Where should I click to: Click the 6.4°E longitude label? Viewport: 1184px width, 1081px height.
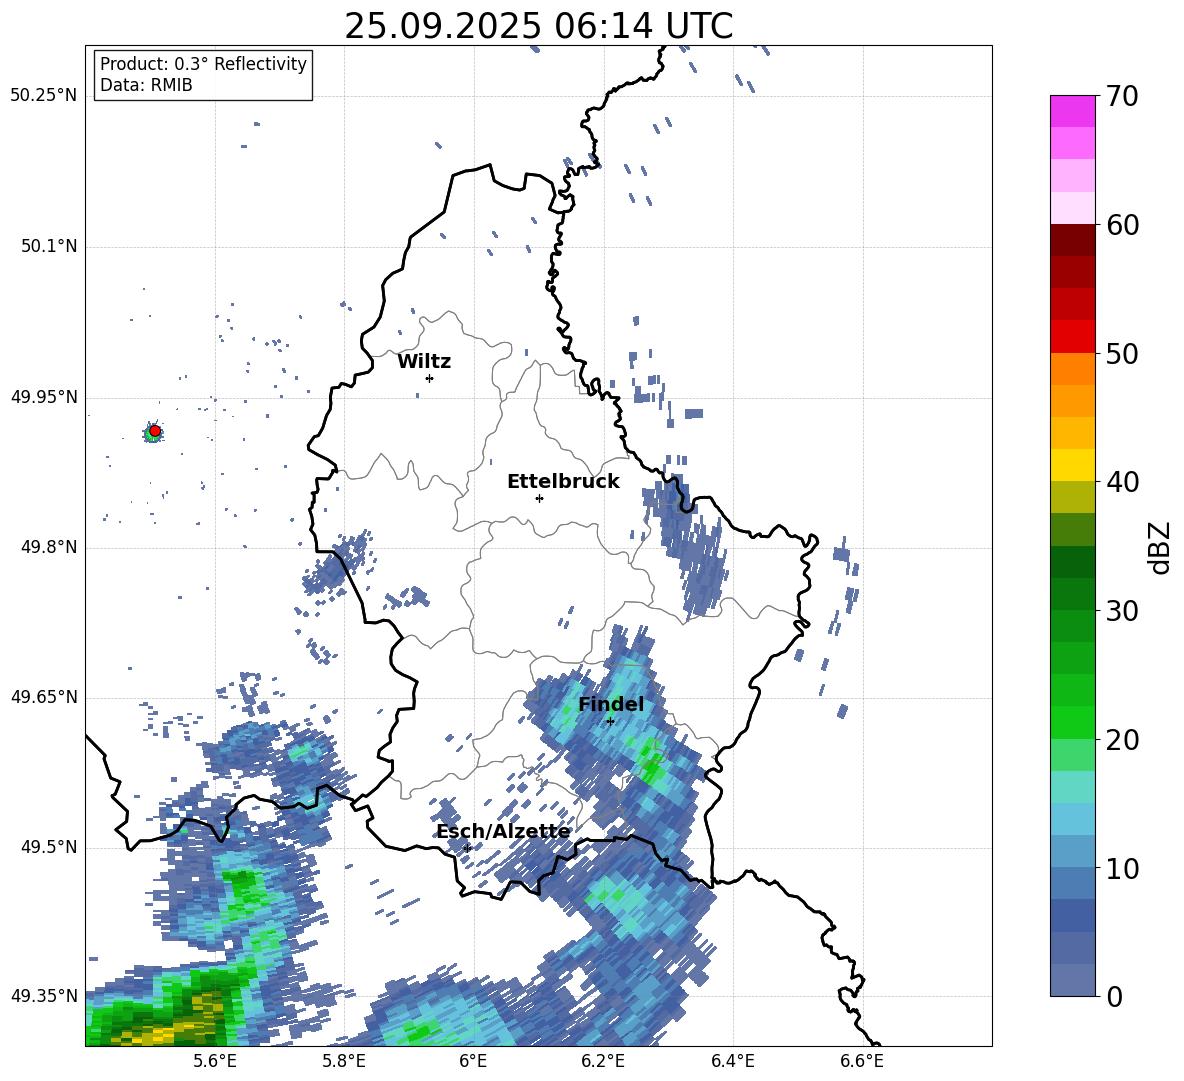coord(732,1061)
